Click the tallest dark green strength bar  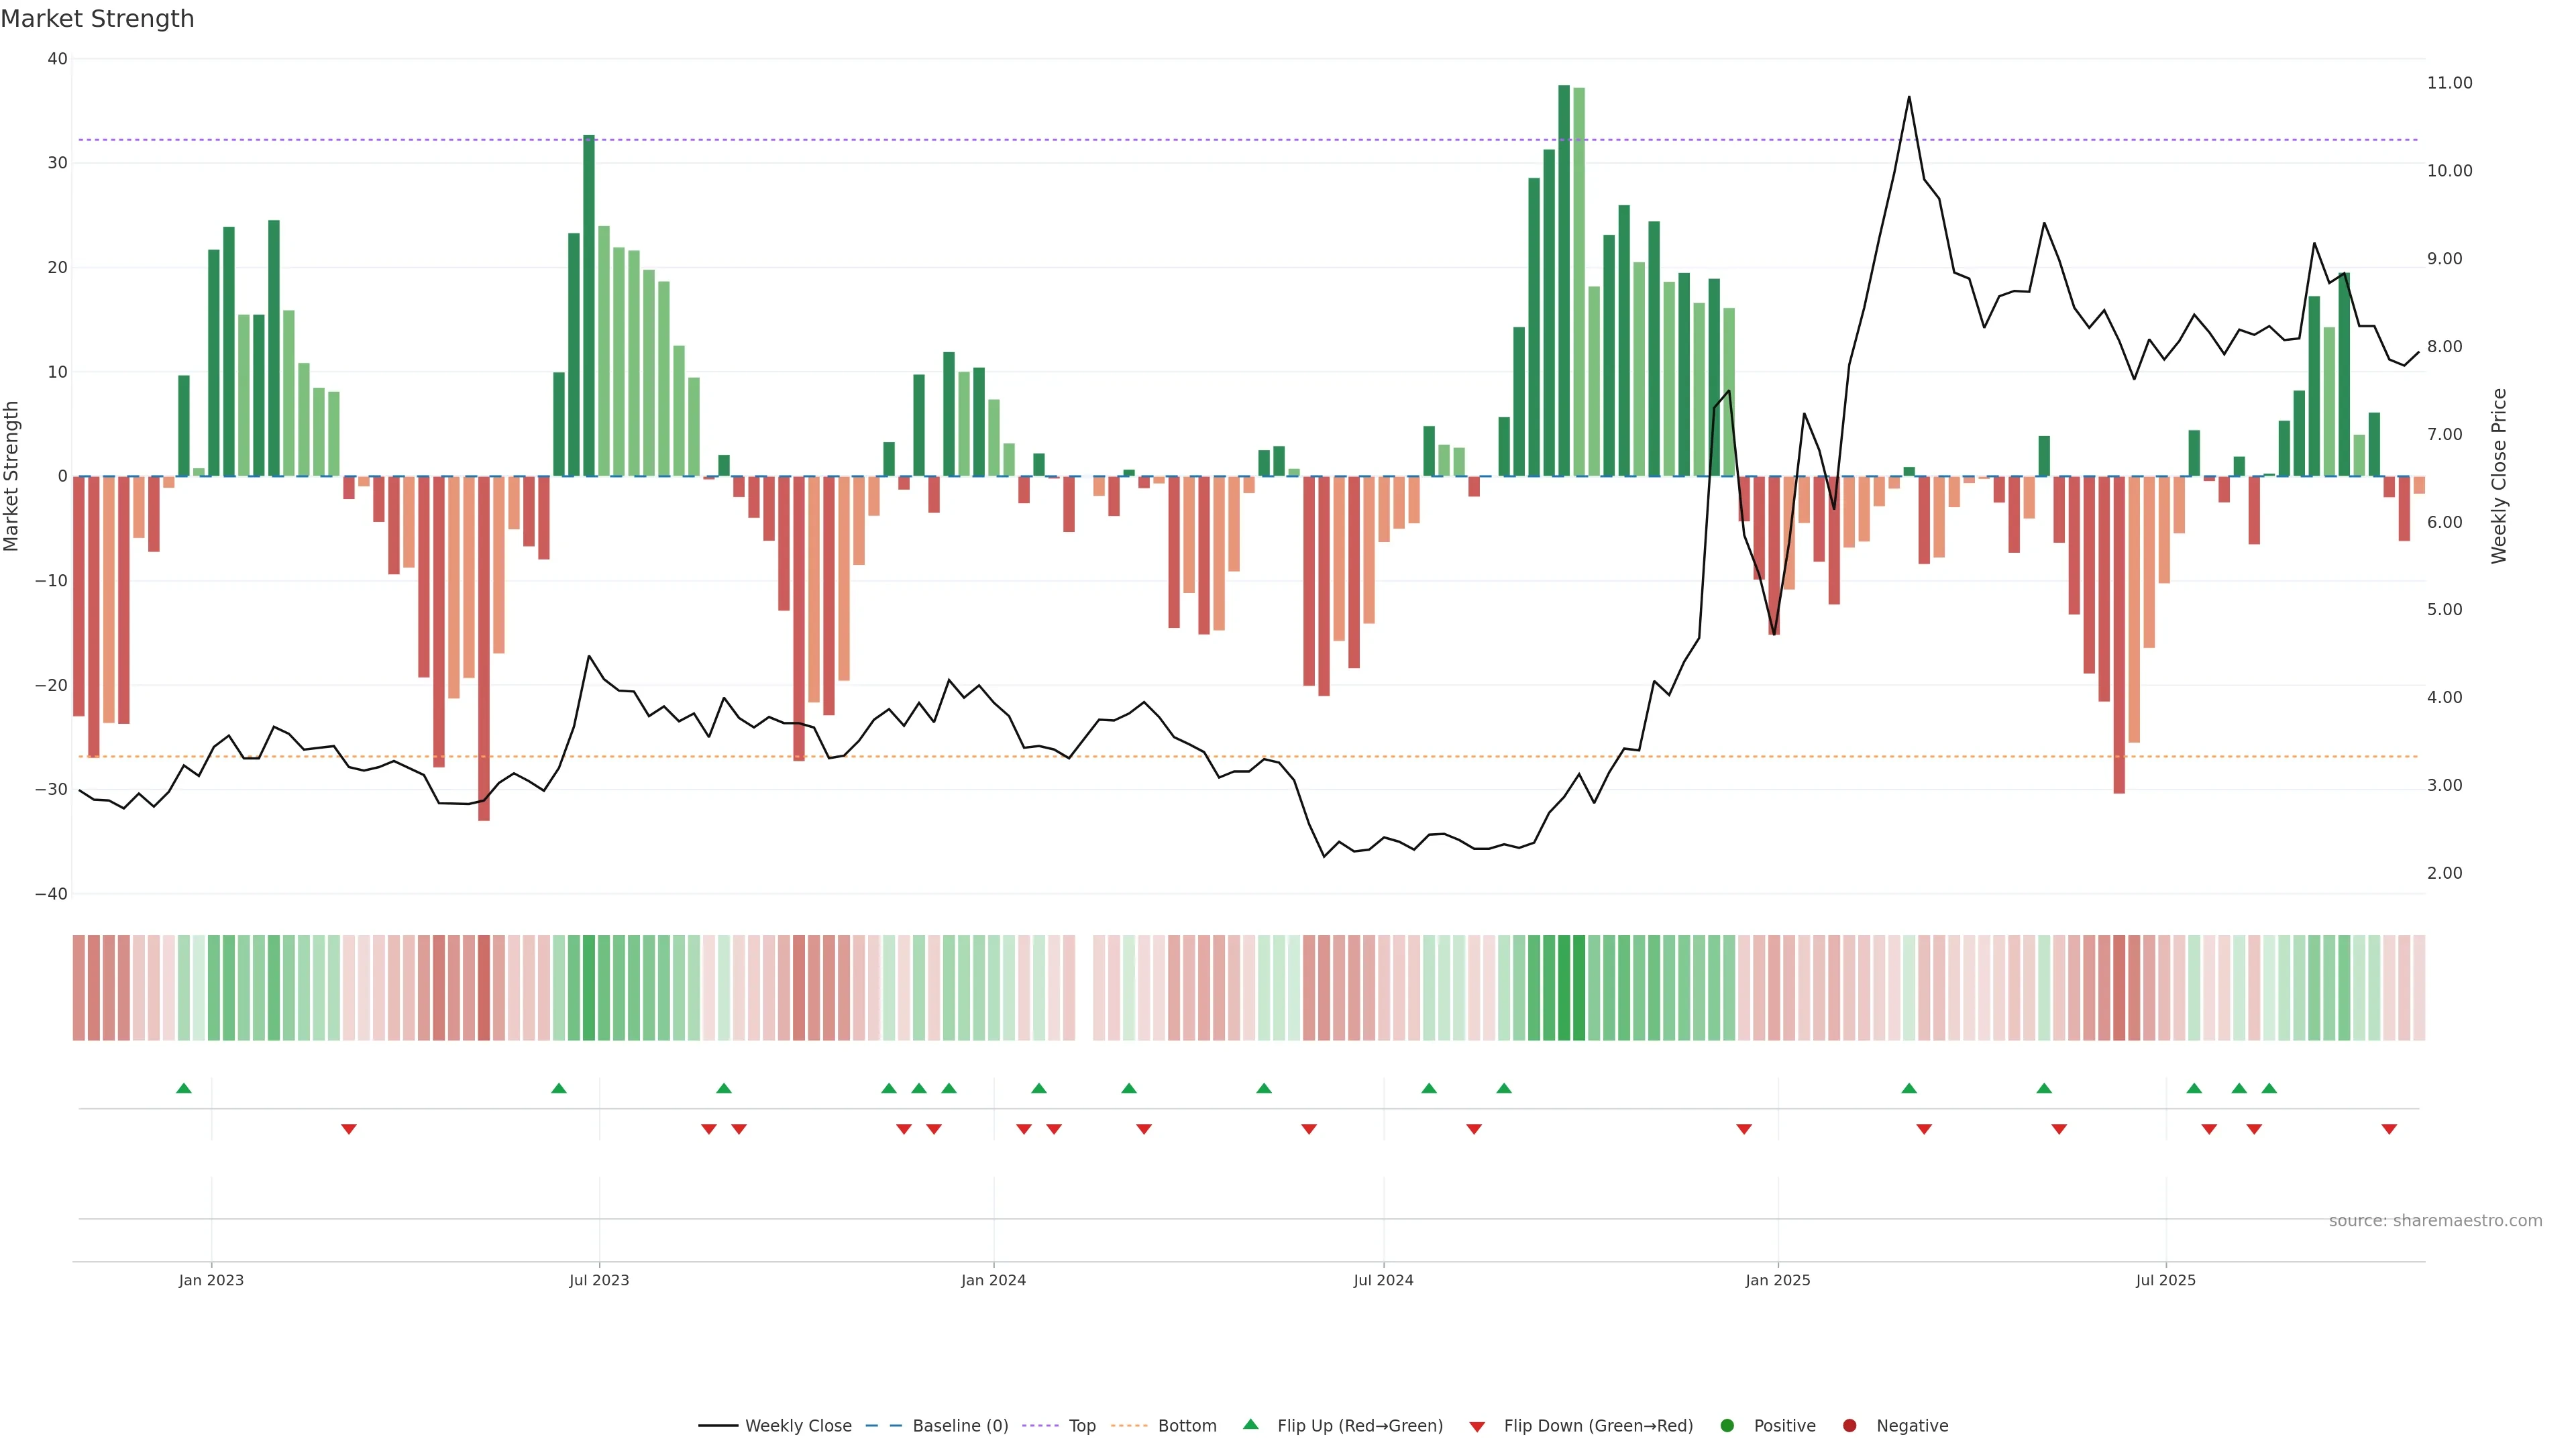1564,280
